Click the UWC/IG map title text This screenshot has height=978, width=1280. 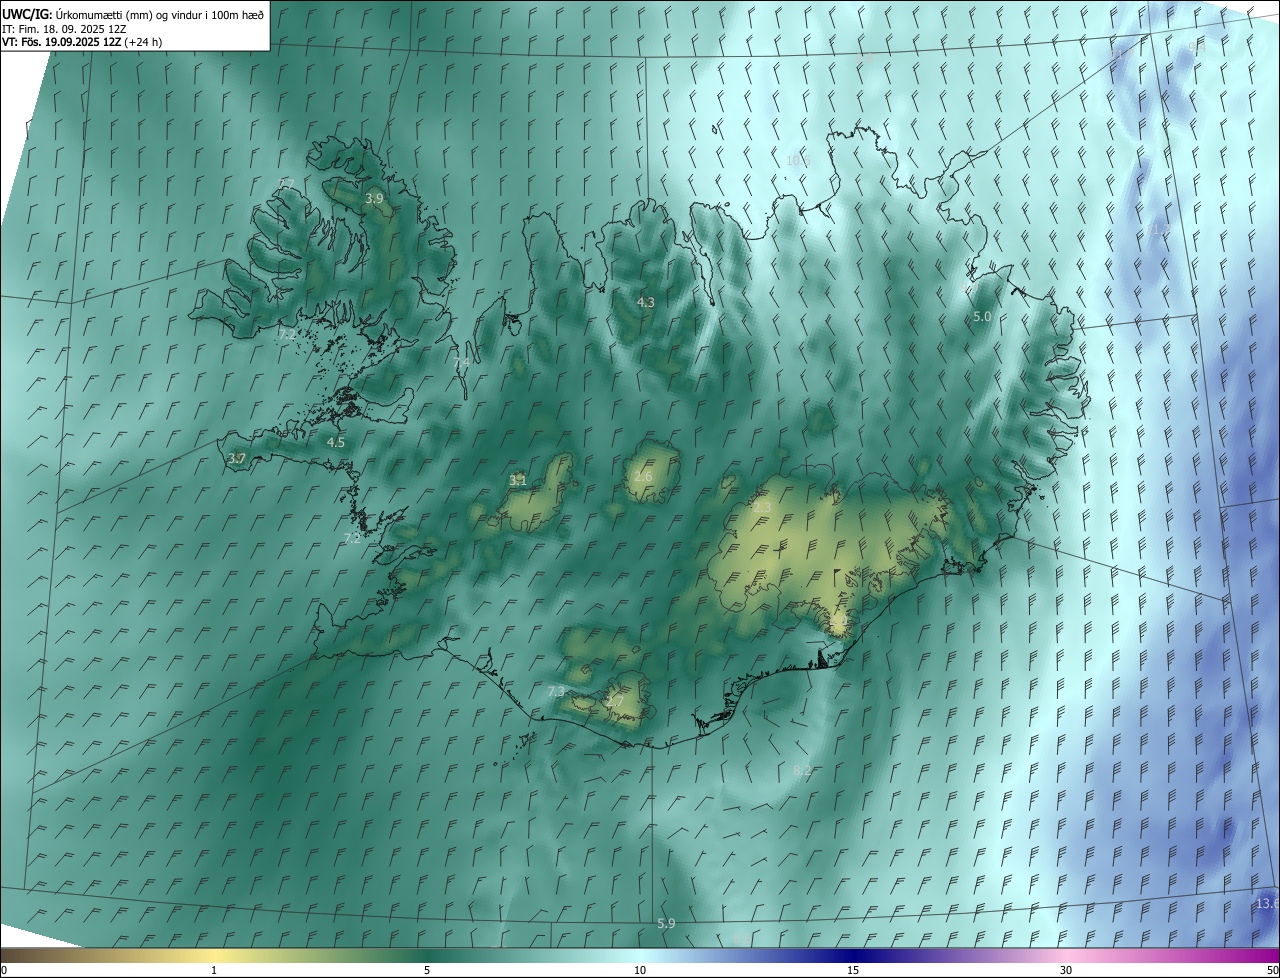[x=135, y=14]
